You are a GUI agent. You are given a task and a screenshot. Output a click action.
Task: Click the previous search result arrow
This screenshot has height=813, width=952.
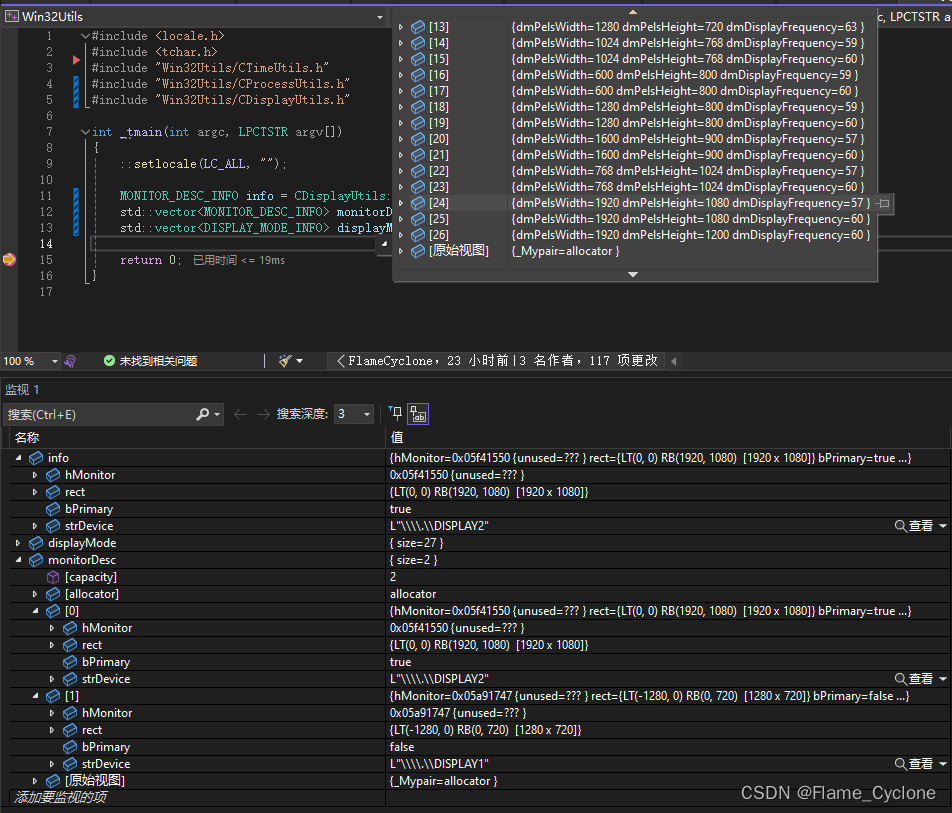tap(240, 415)
